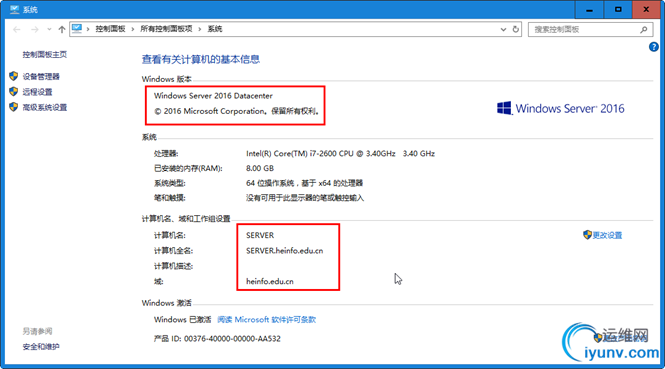665x369 pixels.
Task: Click the computer icon in address bar
Action: click(x=77, y=29)
